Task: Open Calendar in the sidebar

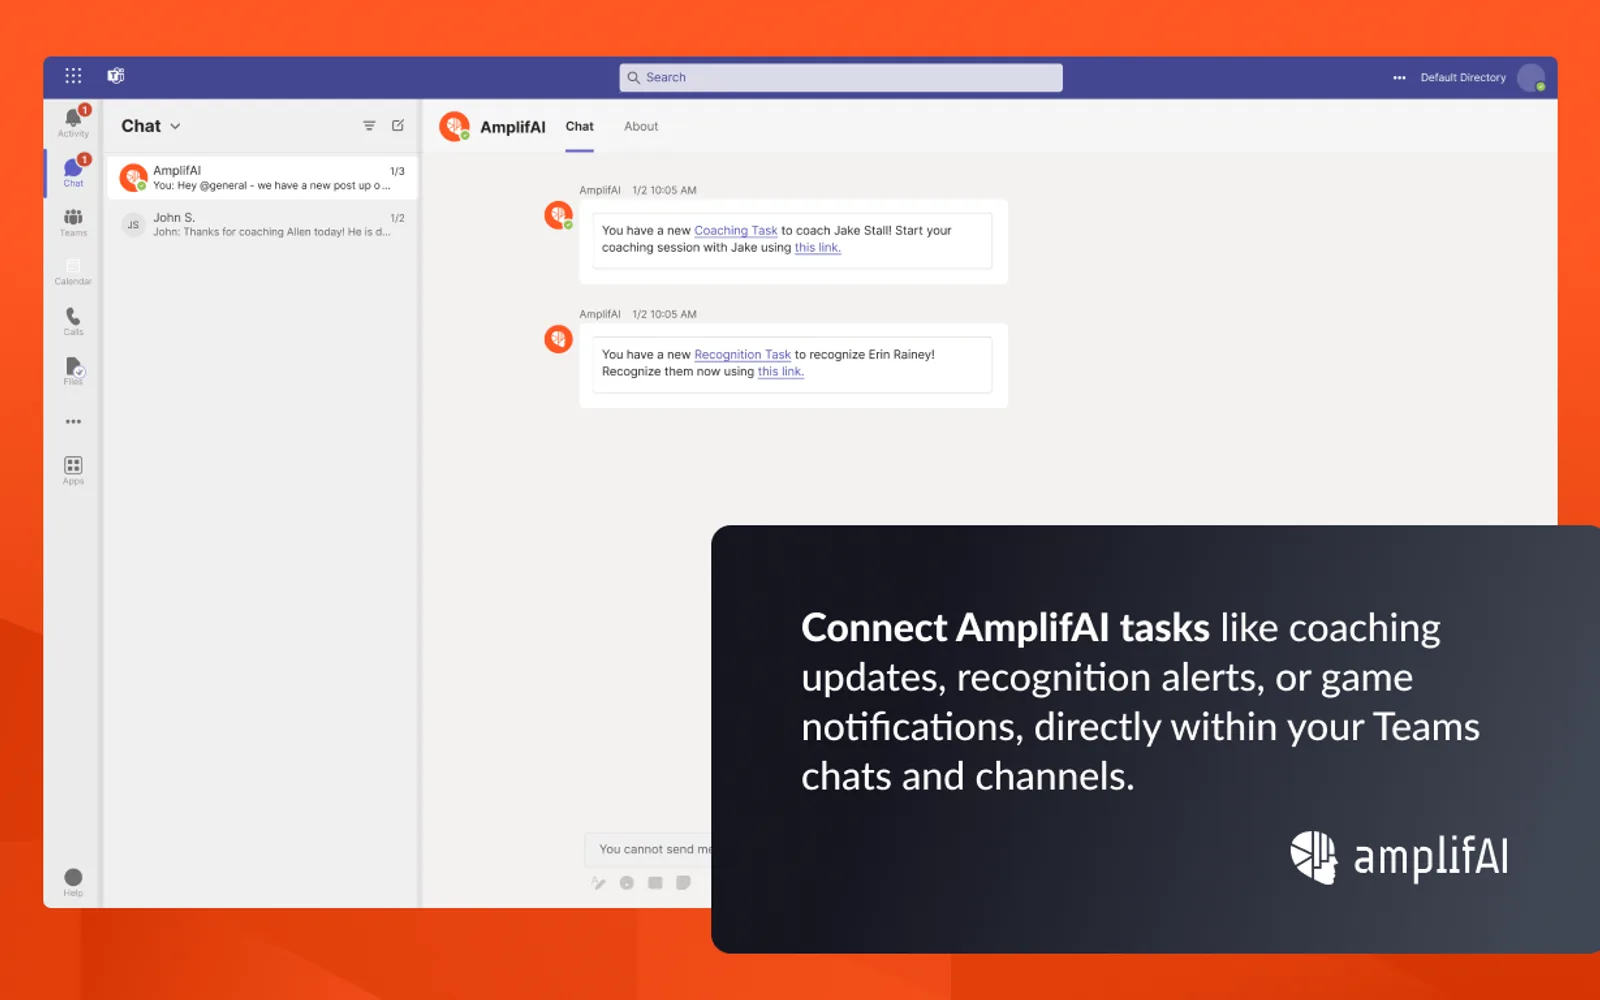Action: tap(73, 272)
